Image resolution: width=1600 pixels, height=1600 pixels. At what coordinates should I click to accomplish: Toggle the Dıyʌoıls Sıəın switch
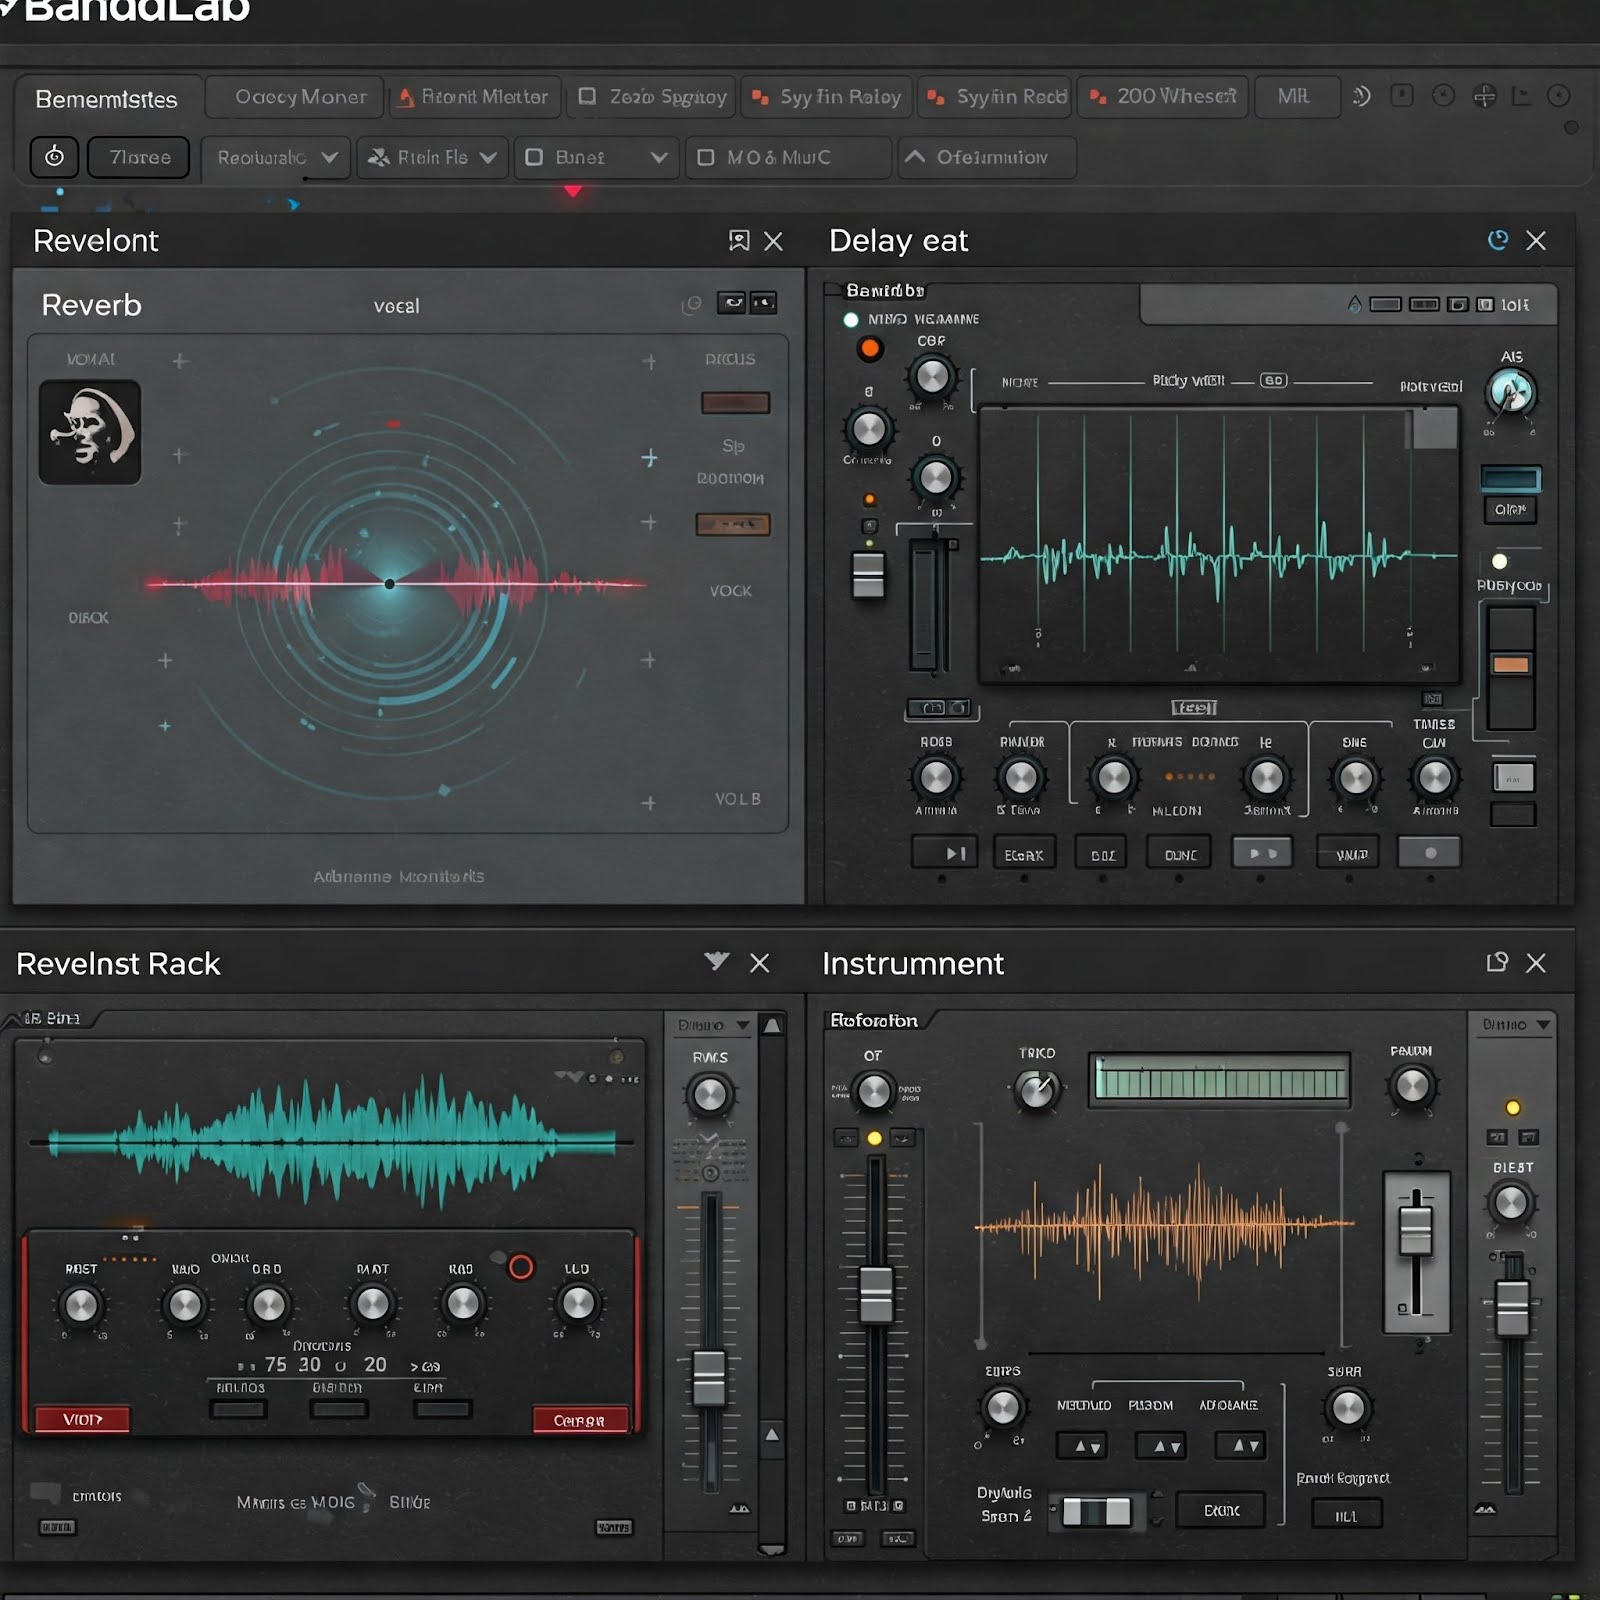click(1096, 1511)
